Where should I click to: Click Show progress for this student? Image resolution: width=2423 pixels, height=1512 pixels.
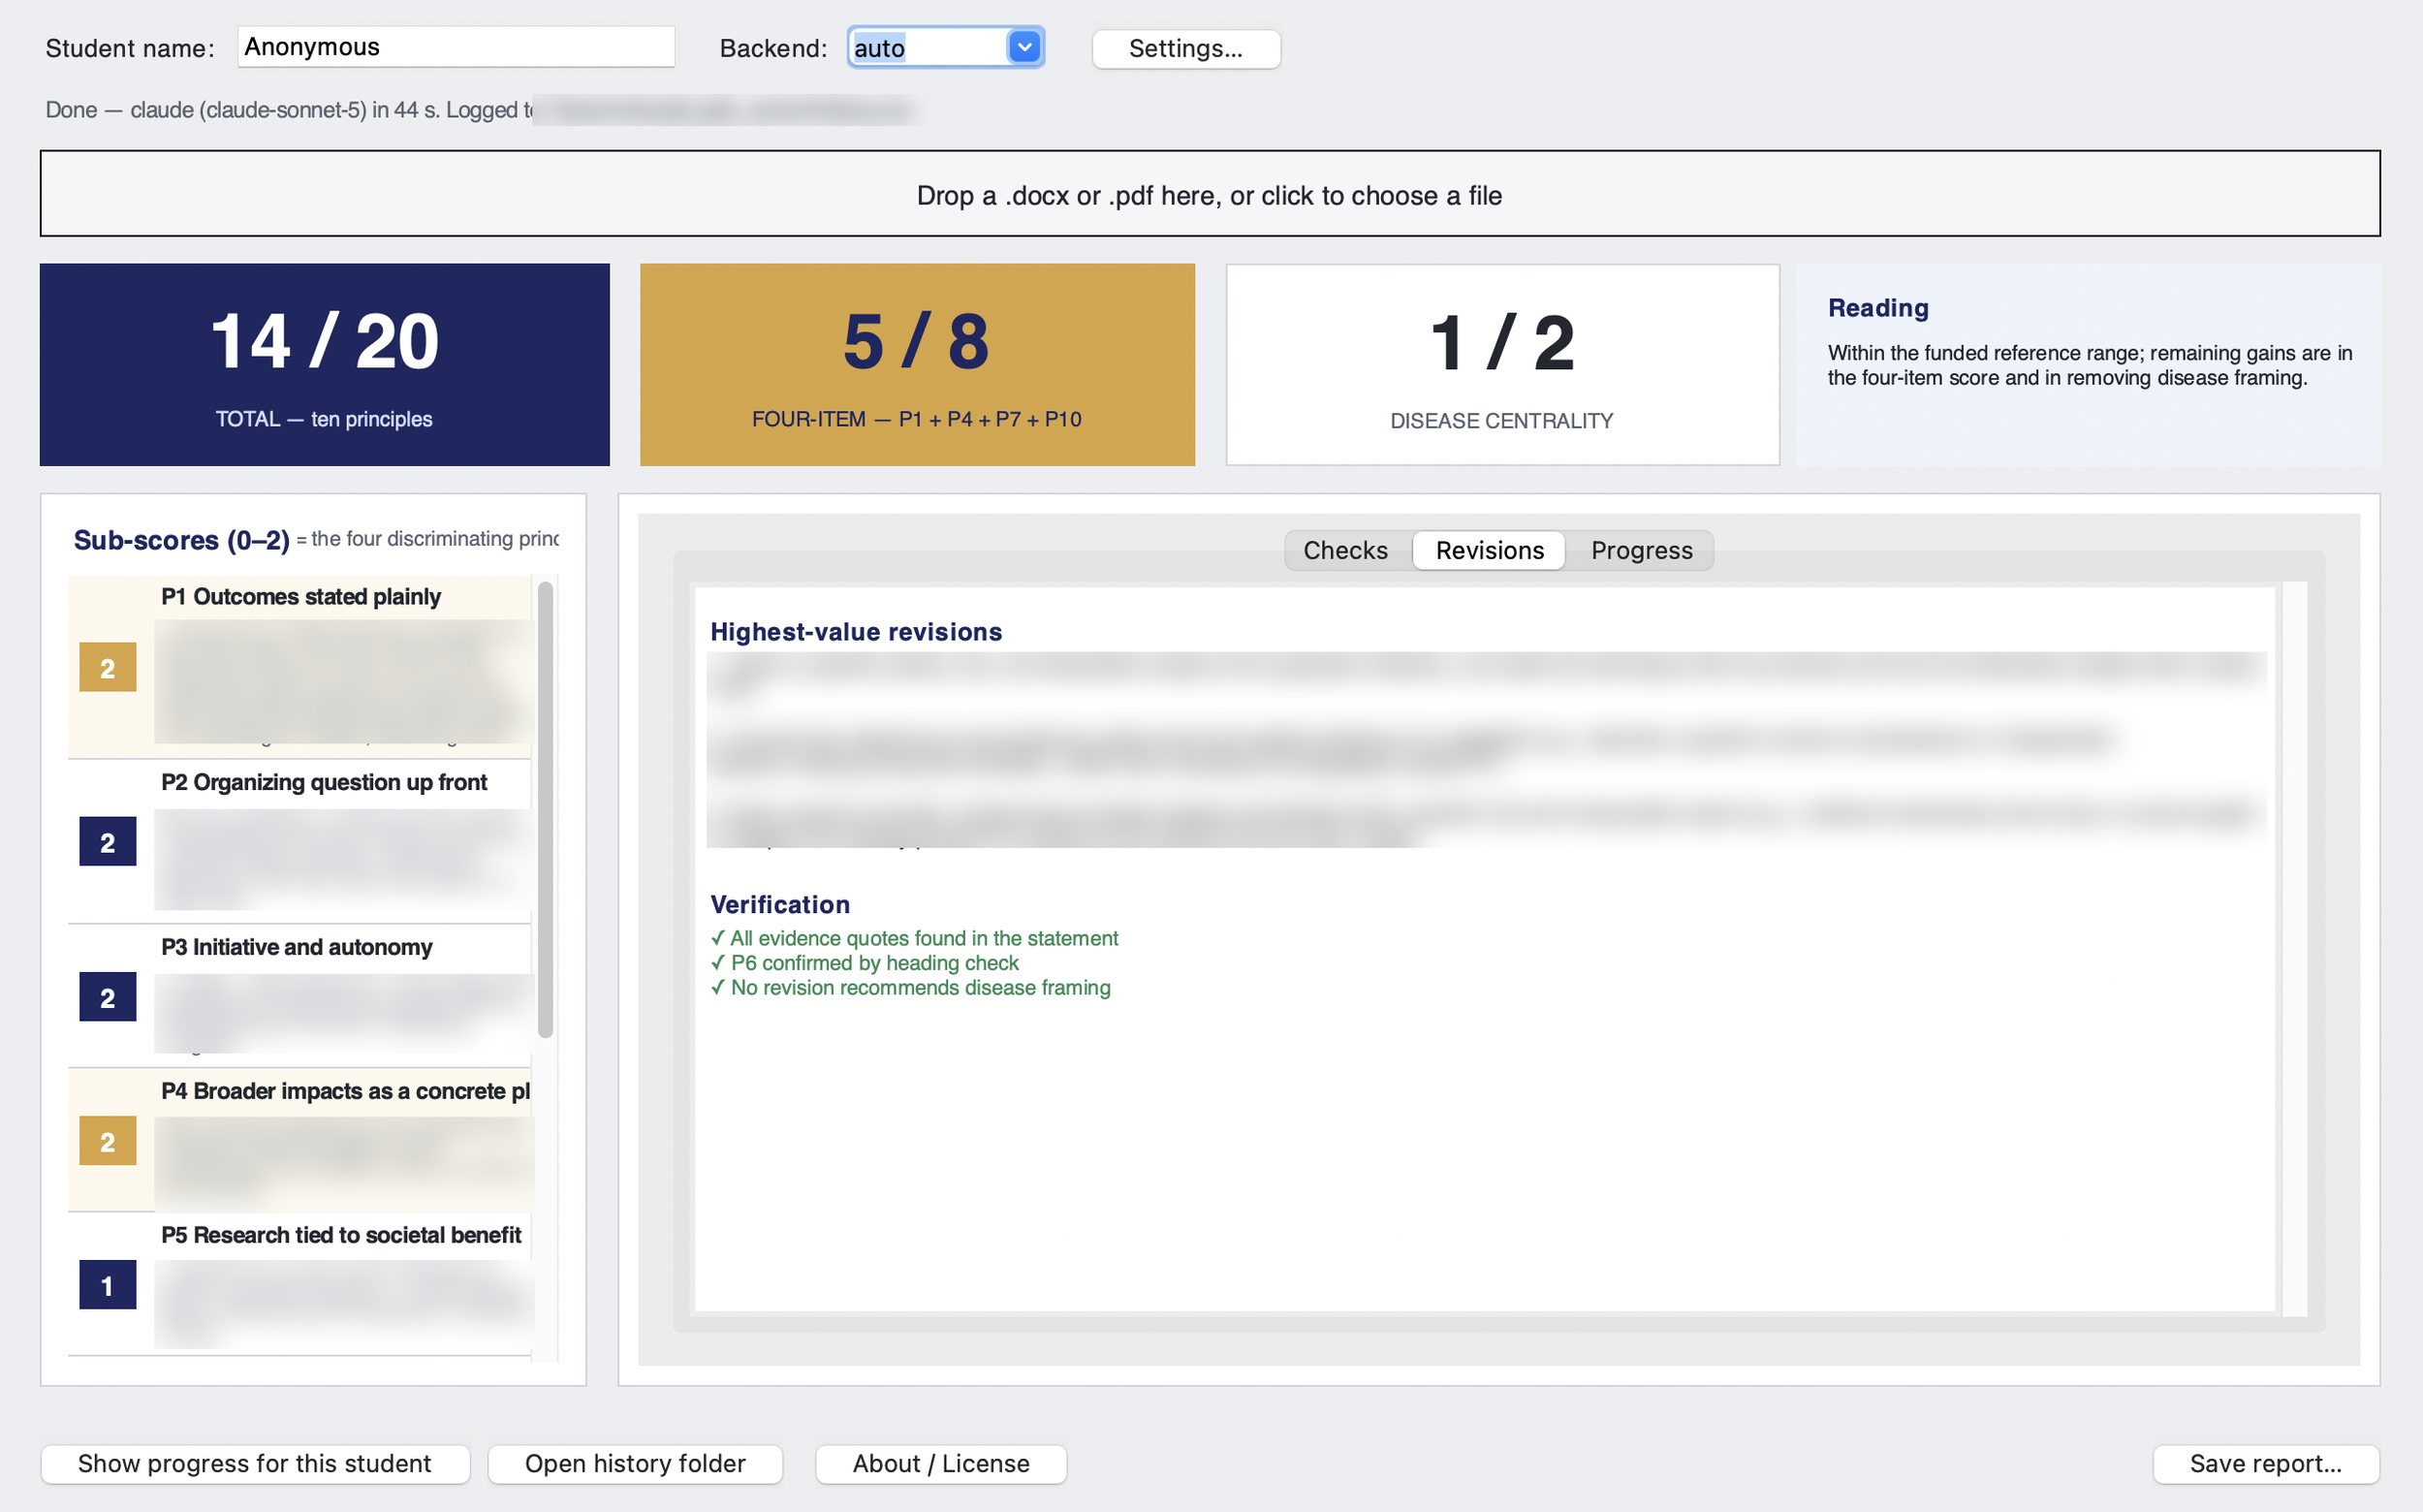click(x=255, y=1463)
